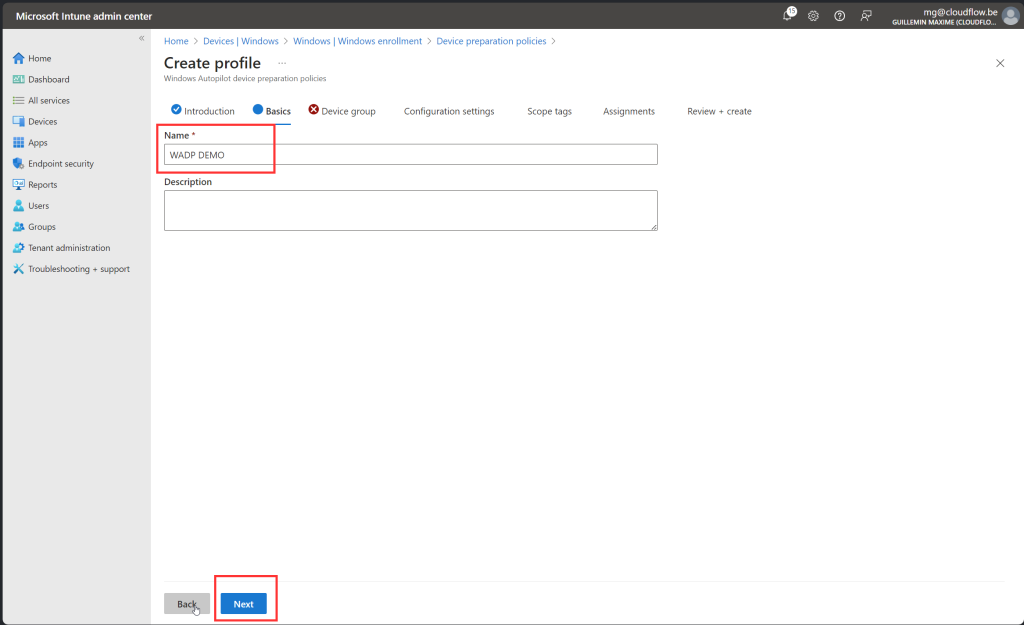Screen dimensions: 1024x625
Task: Open the Assignments tab
Action: pos(628,111)
